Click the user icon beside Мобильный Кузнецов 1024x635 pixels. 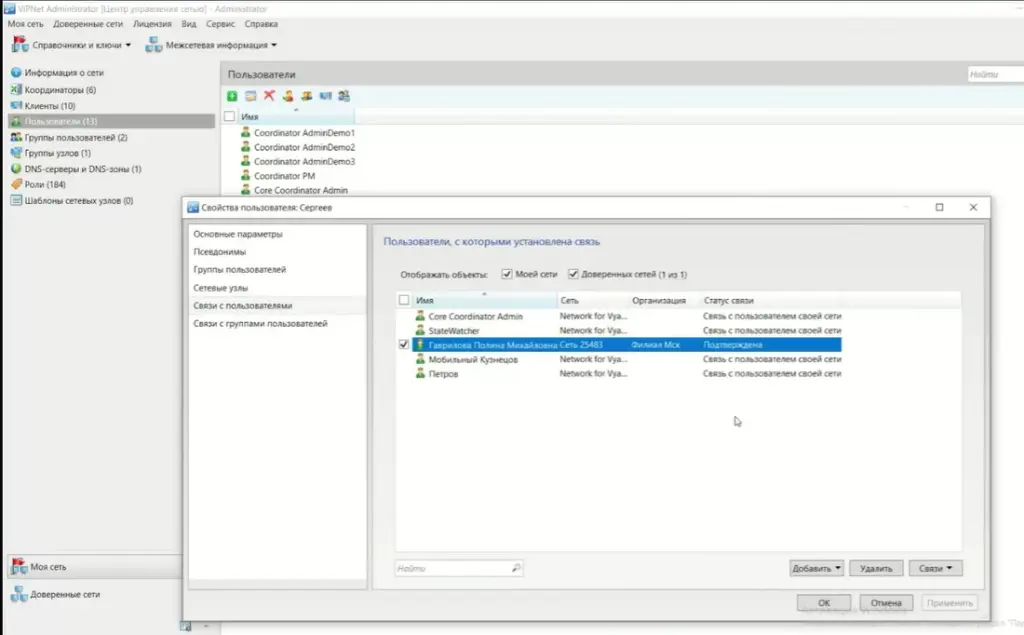(x=420, y=359)
